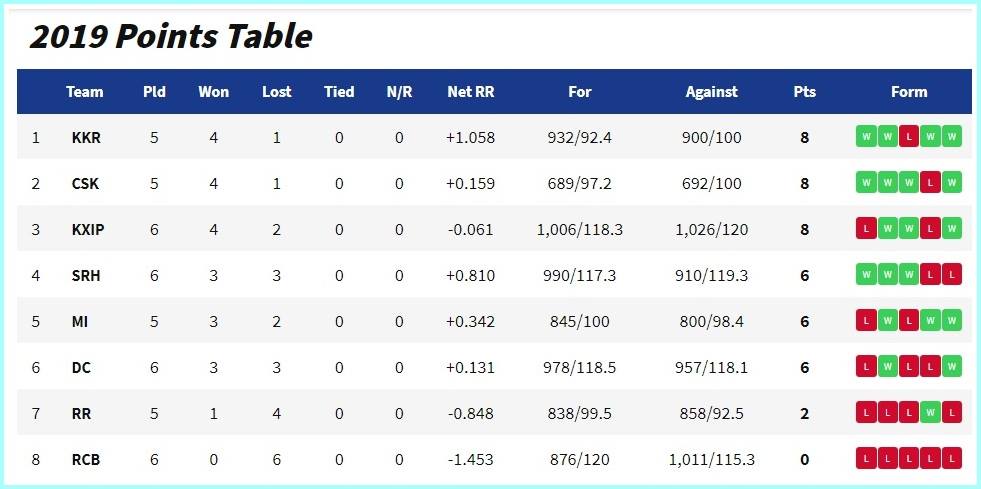
Task: Click CSK's red L form badge
Action: (930, 183)
